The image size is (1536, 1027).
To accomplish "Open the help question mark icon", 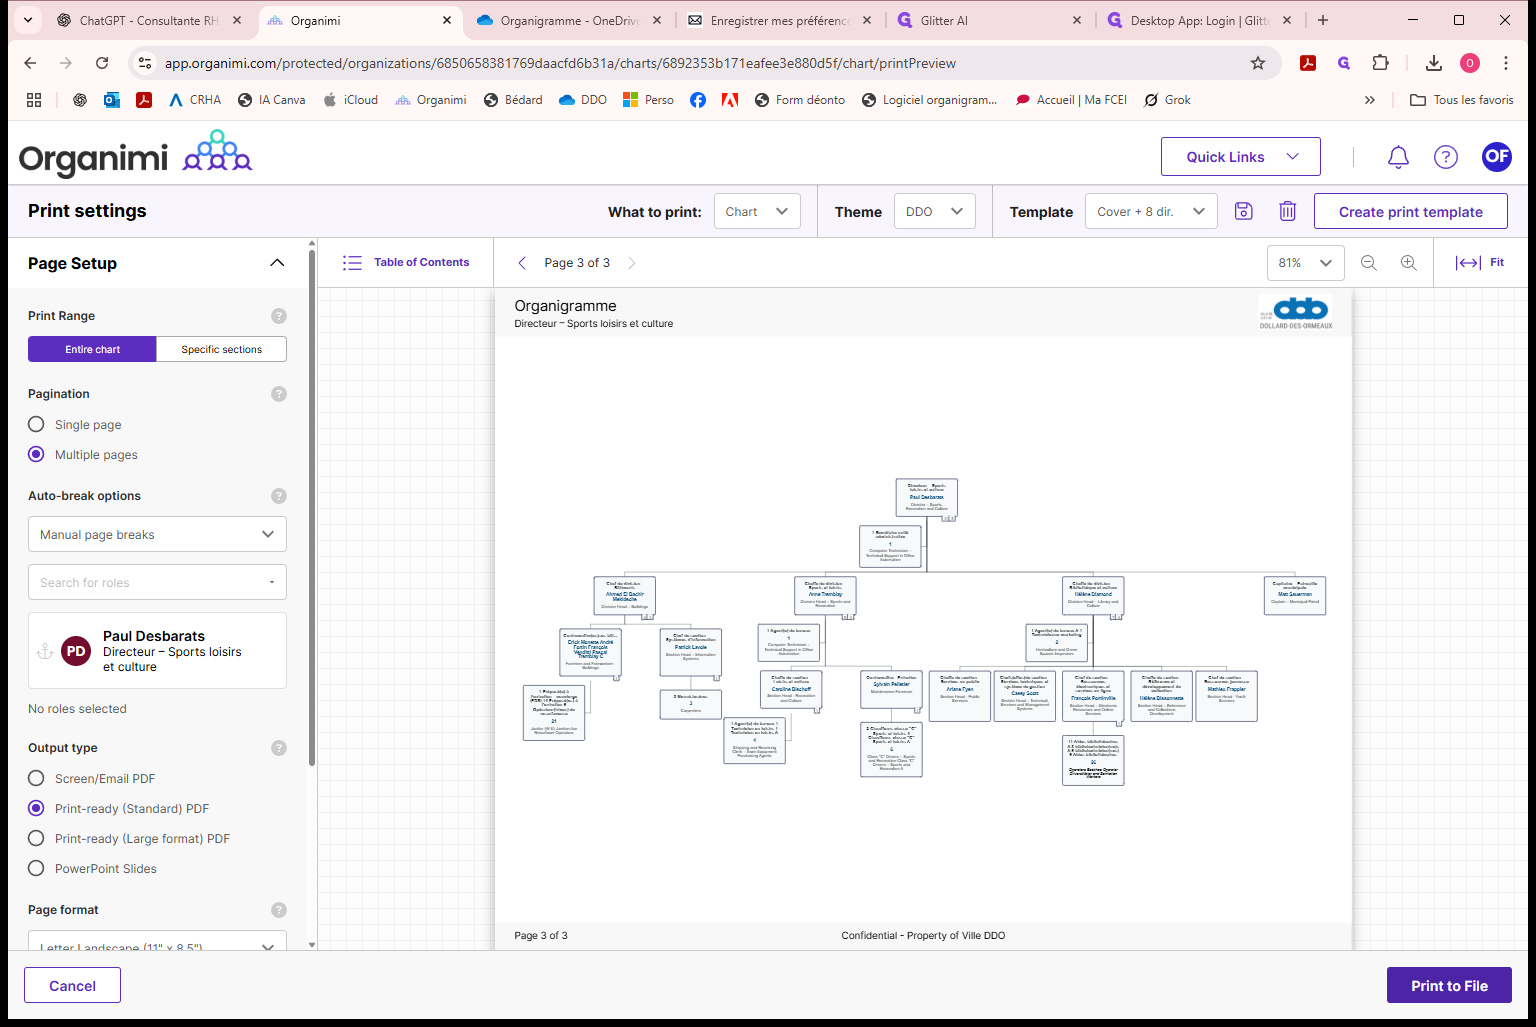I will click(x=1446, y=157).
